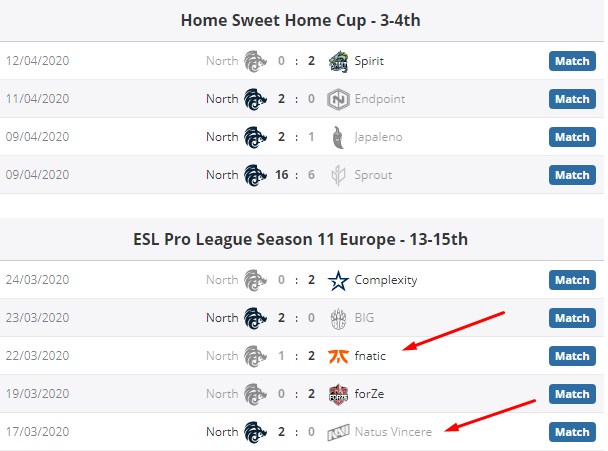This screenshot has width=608, height=451.
Task: Click the fnatic orange logo icon
Action: (x=337, y=356)
